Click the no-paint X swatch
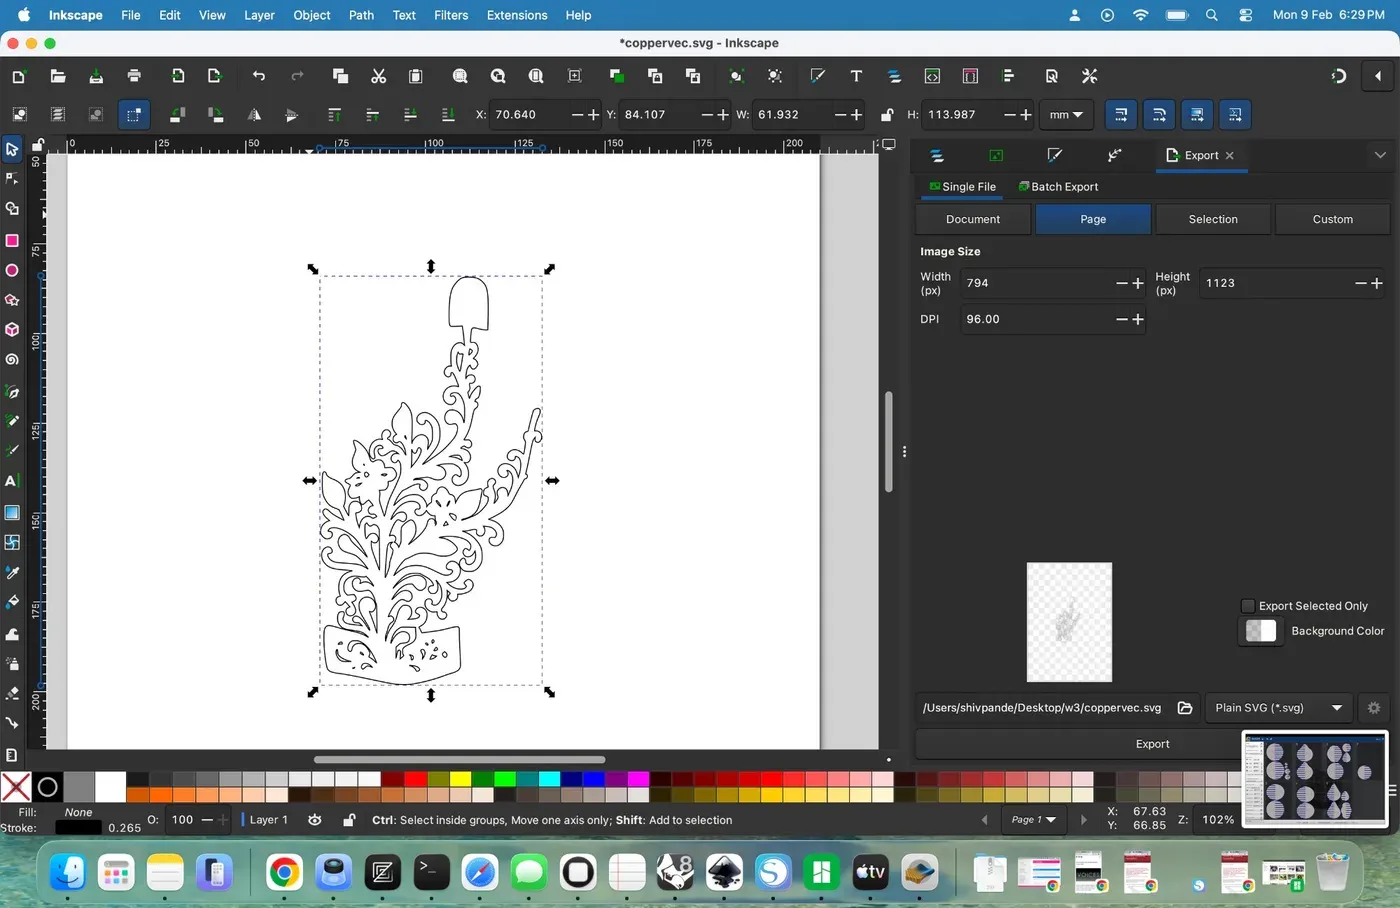The height and width of the screenshot is (908, 1400). (x=15, y=787)
